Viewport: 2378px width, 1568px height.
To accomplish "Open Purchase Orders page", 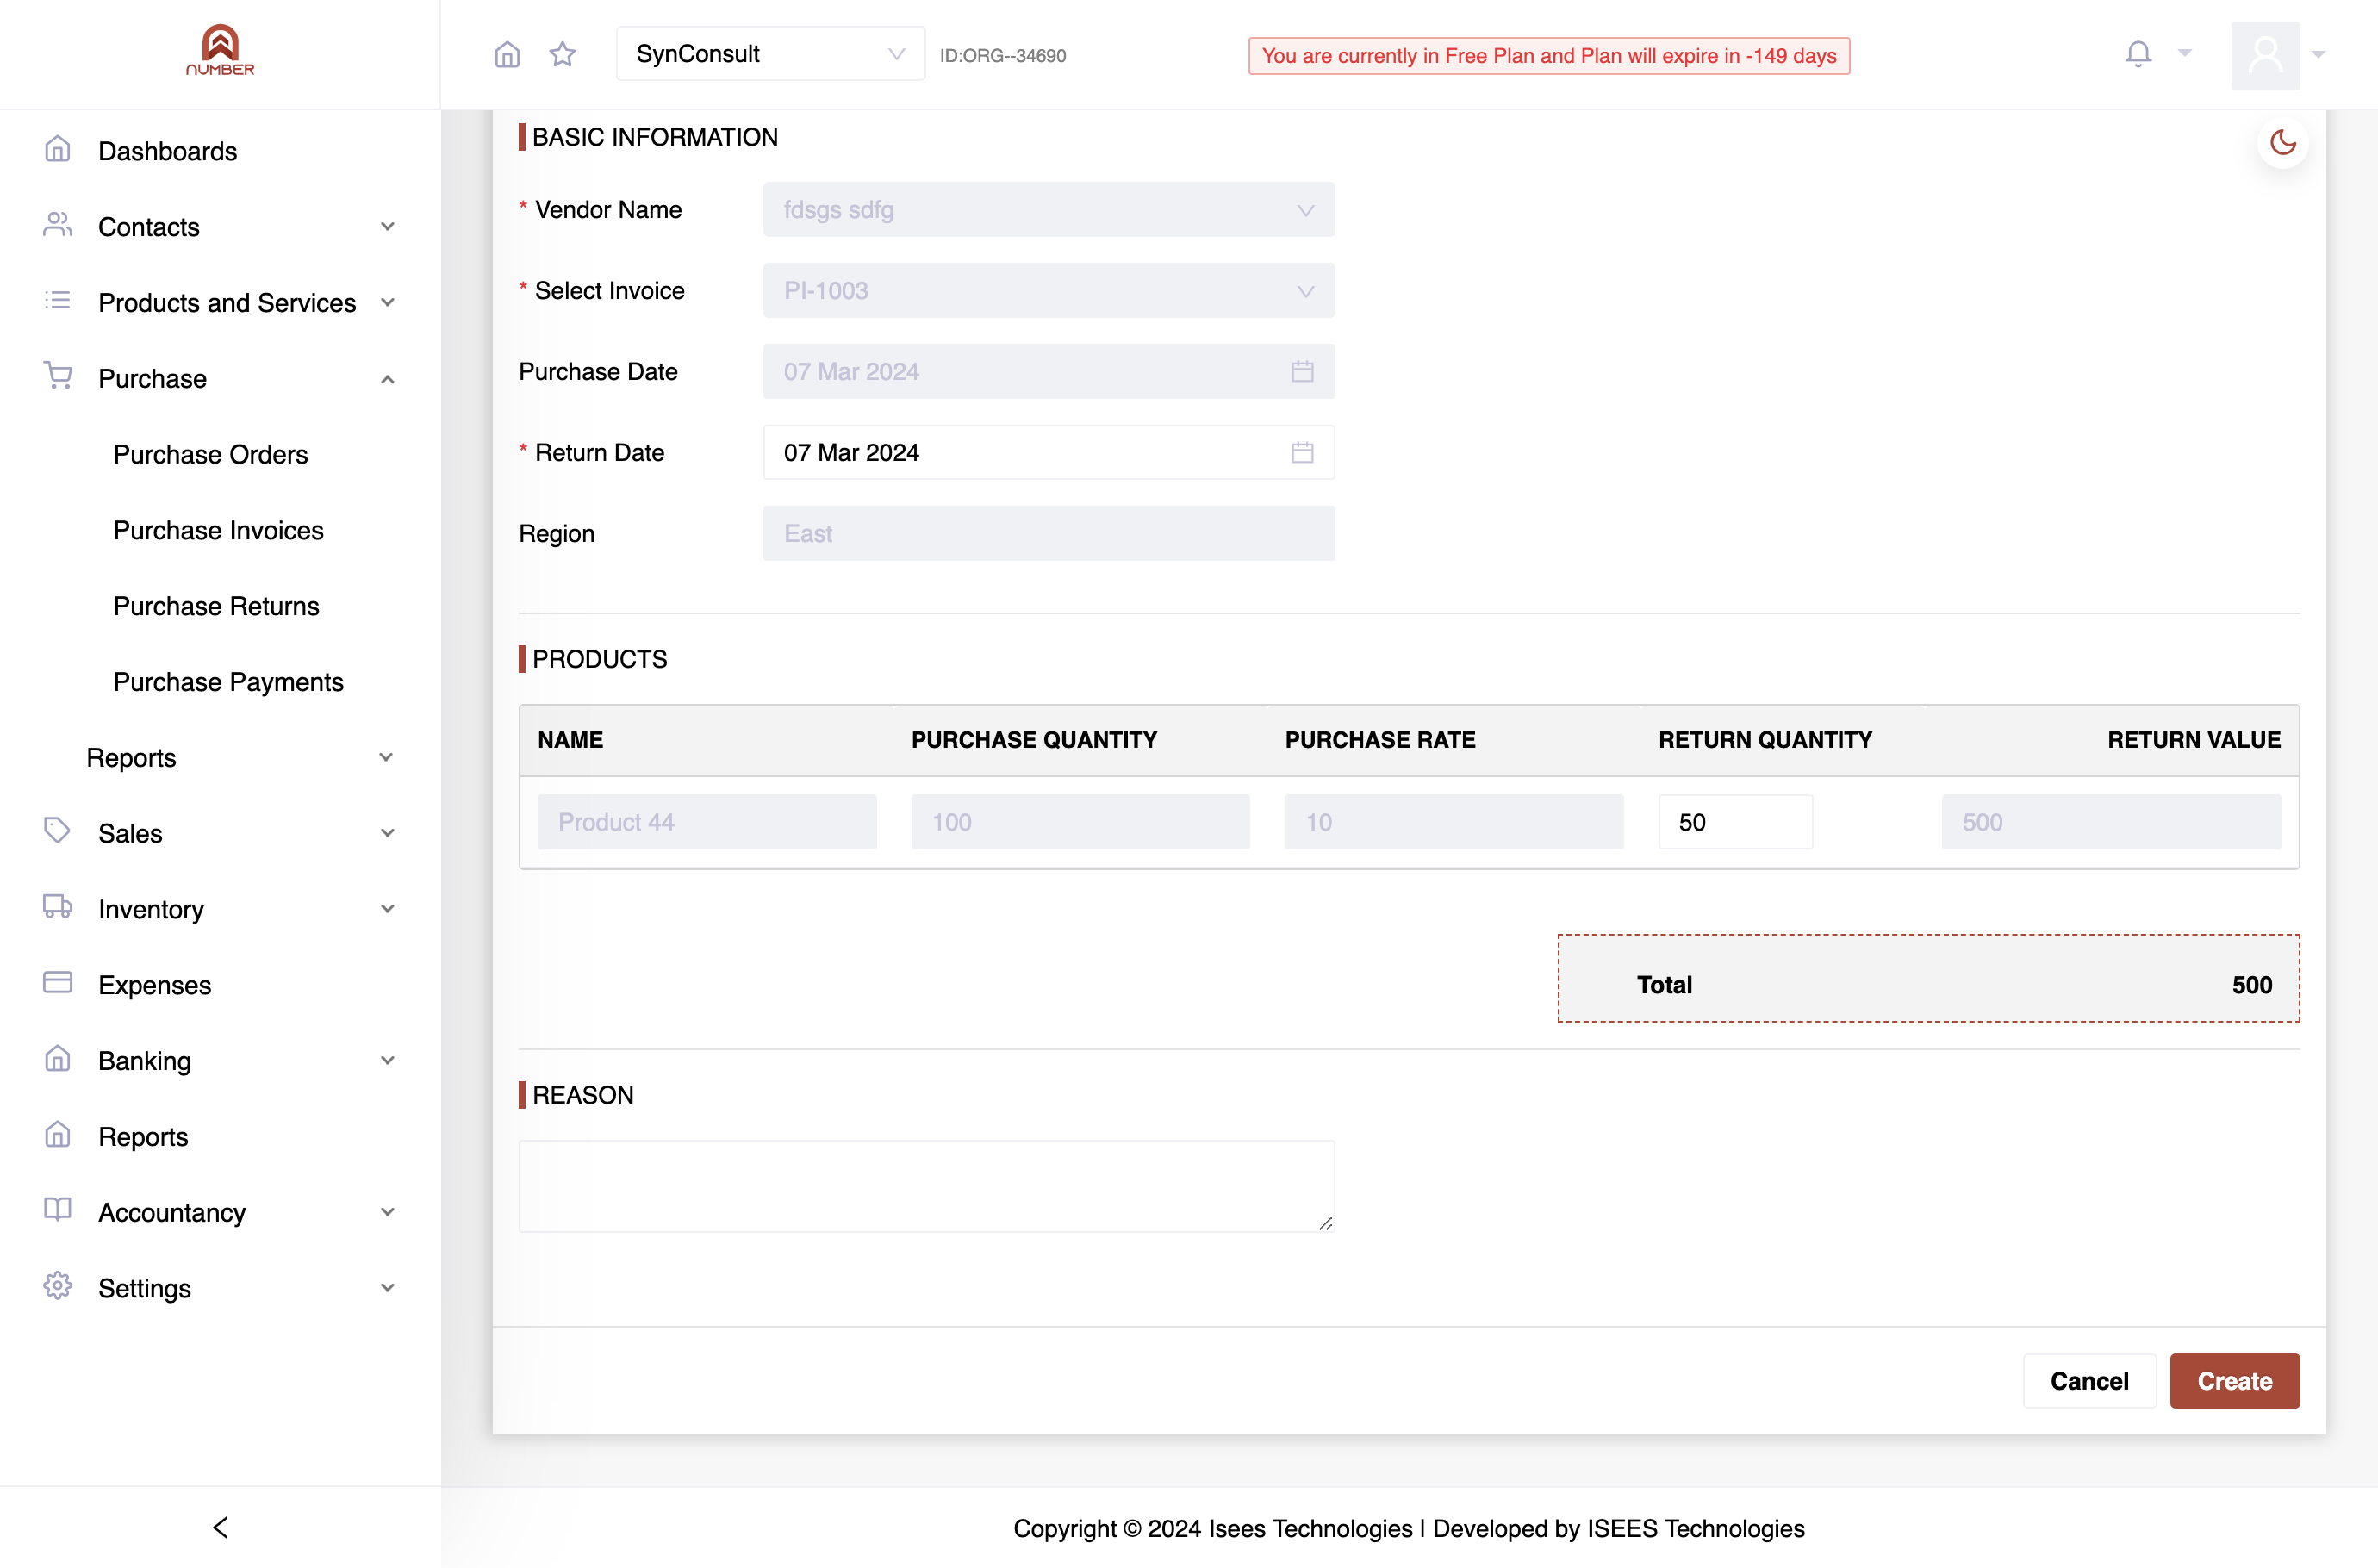I will pos(210,454).
